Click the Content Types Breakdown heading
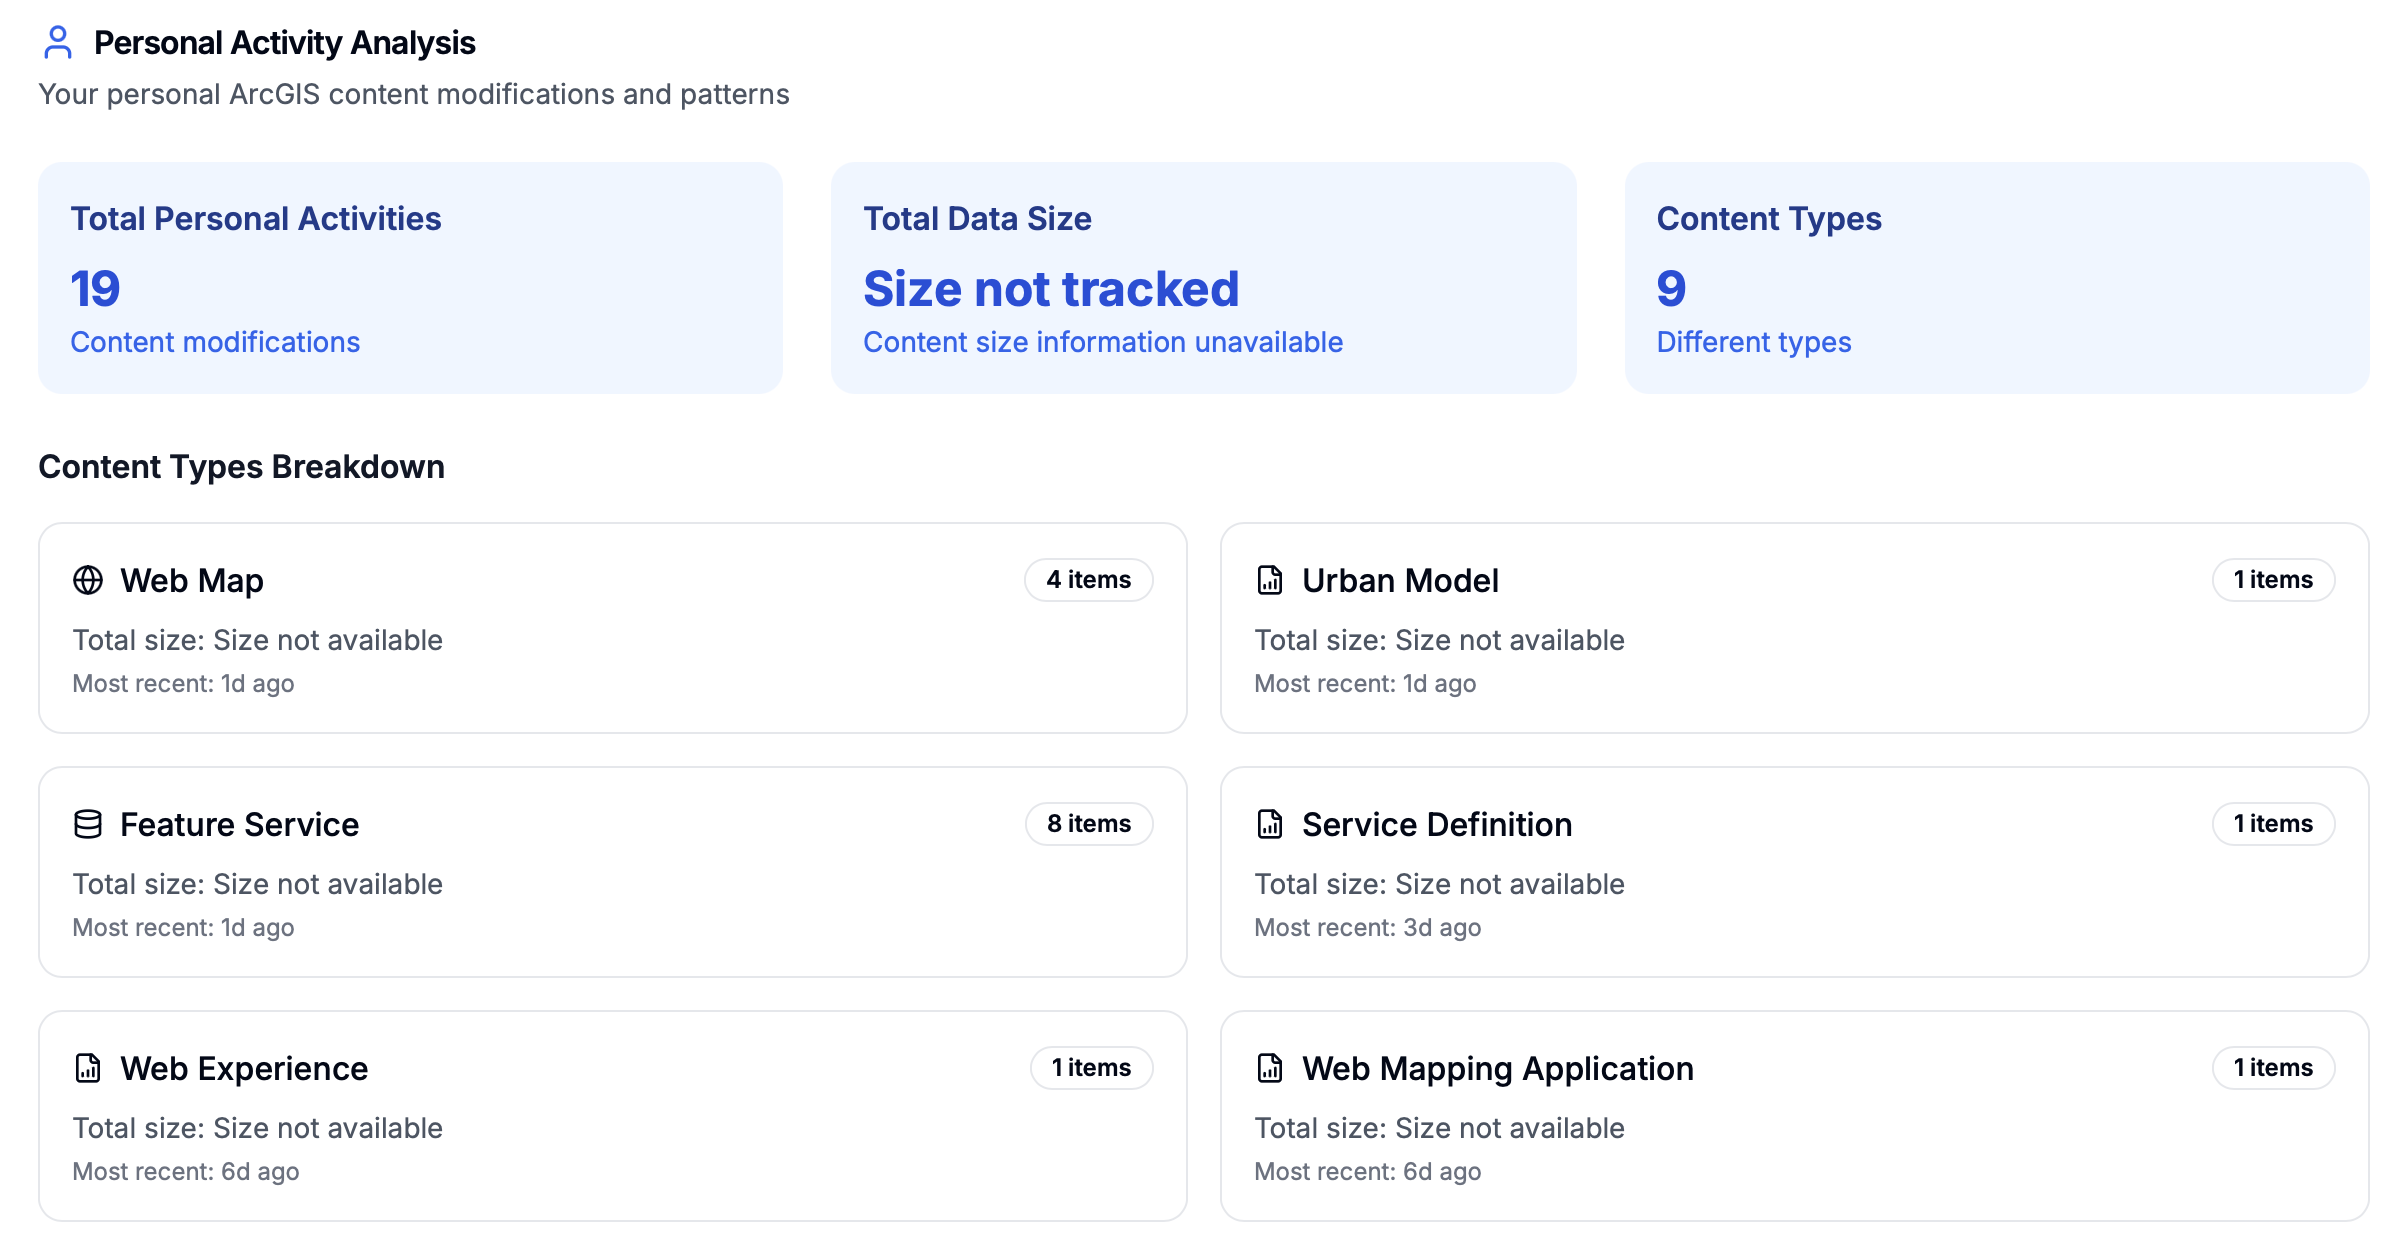 (x=241, y=467)
